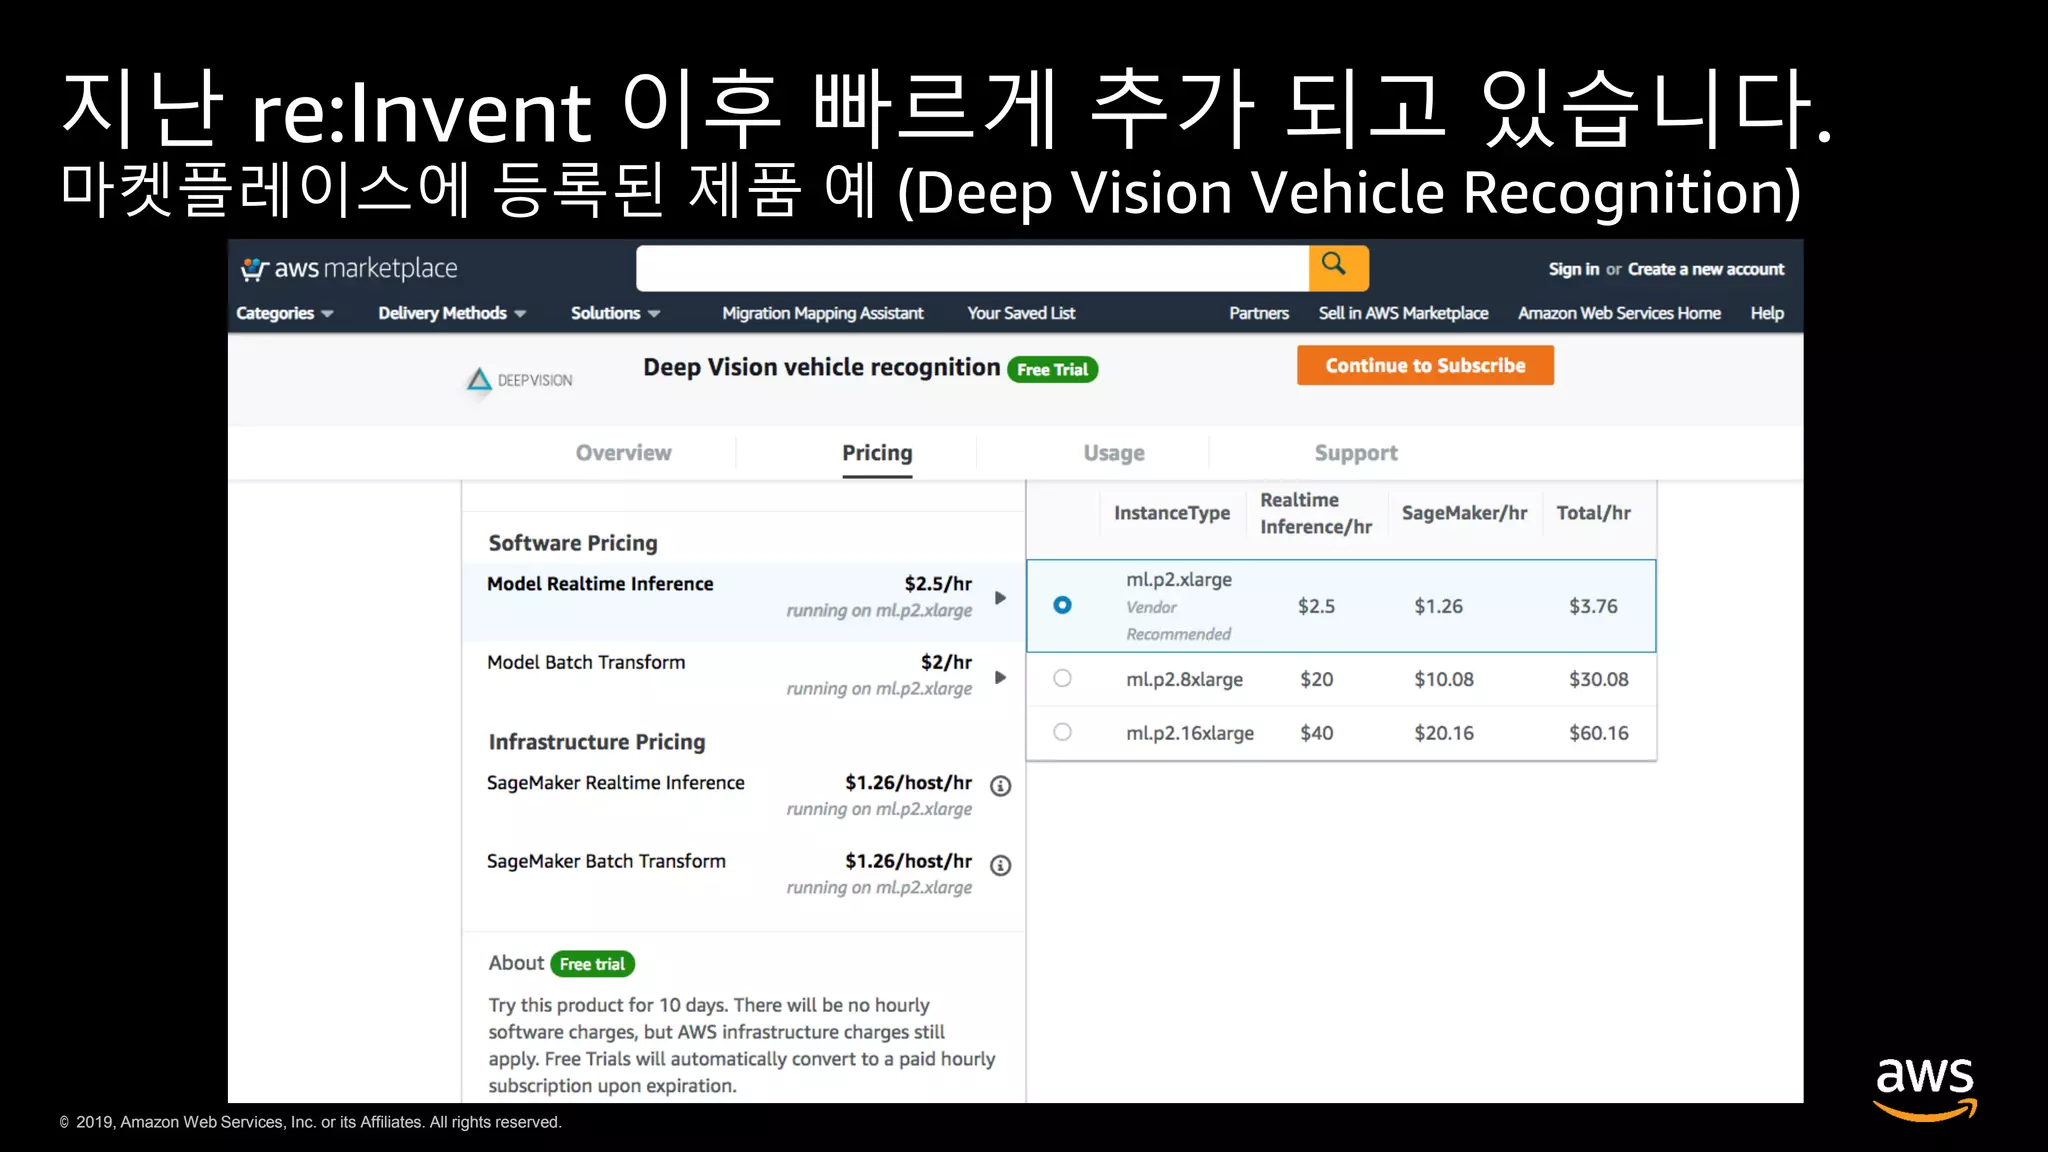
Task: Click the AWS logo on the slide
Action: click(x=1924, y=1086)
